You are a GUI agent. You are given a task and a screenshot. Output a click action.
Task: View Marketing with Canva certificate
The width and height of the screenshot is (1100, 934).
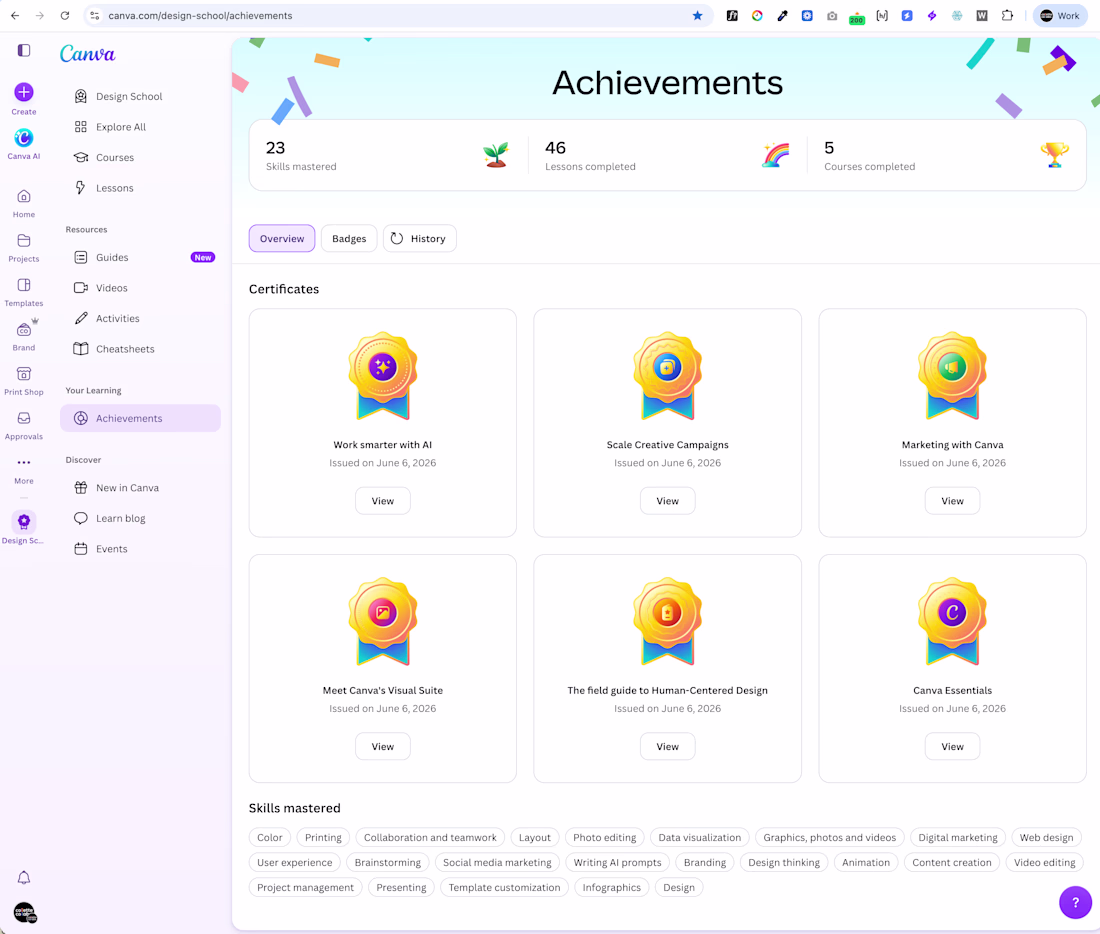pyautogui.click(x=953, y=501)
